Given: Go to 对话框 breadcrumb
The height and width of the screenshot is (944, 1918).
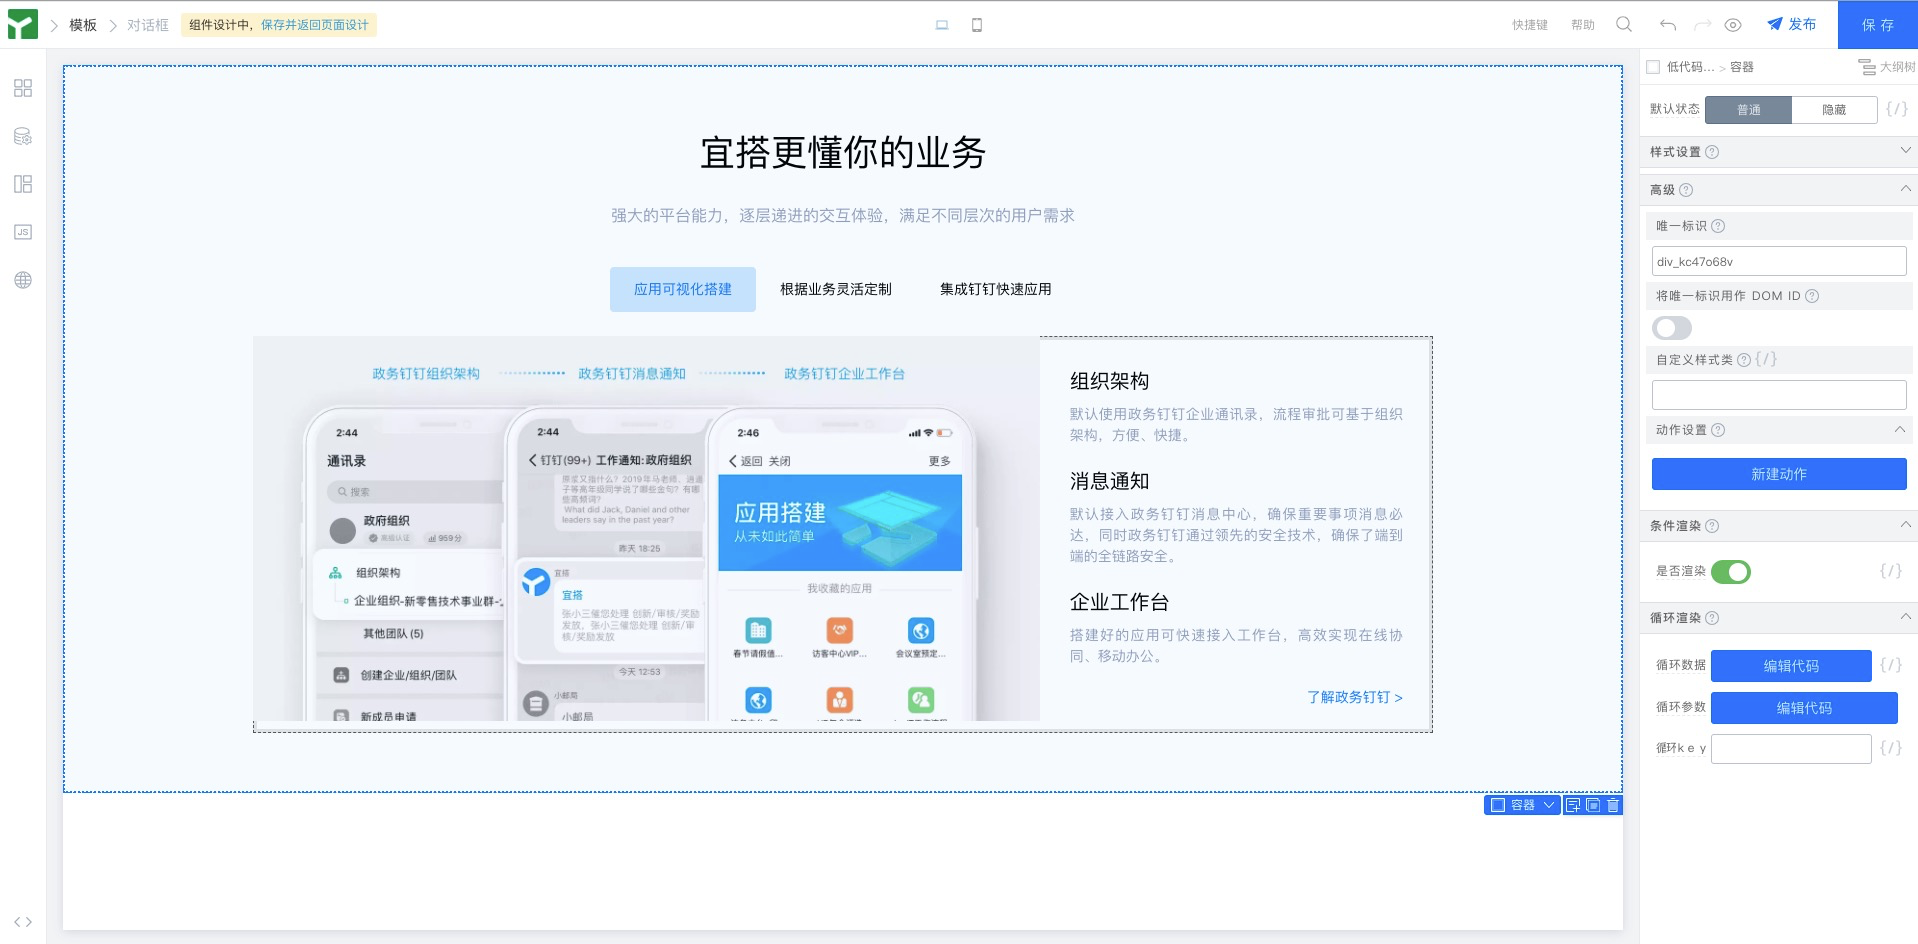Looking at the screenshot, I should pyautogui.click(x=148, y=25).
